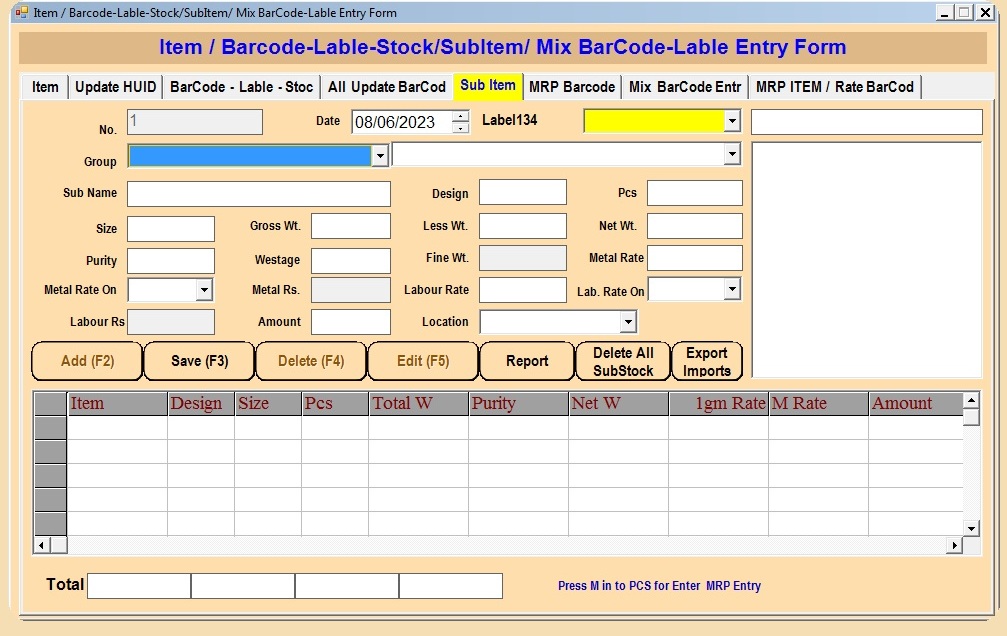Viewport: 1007px width, 636px height.
Task: Increase date using the up spinner arrow
Action: [x=460, y=117]
